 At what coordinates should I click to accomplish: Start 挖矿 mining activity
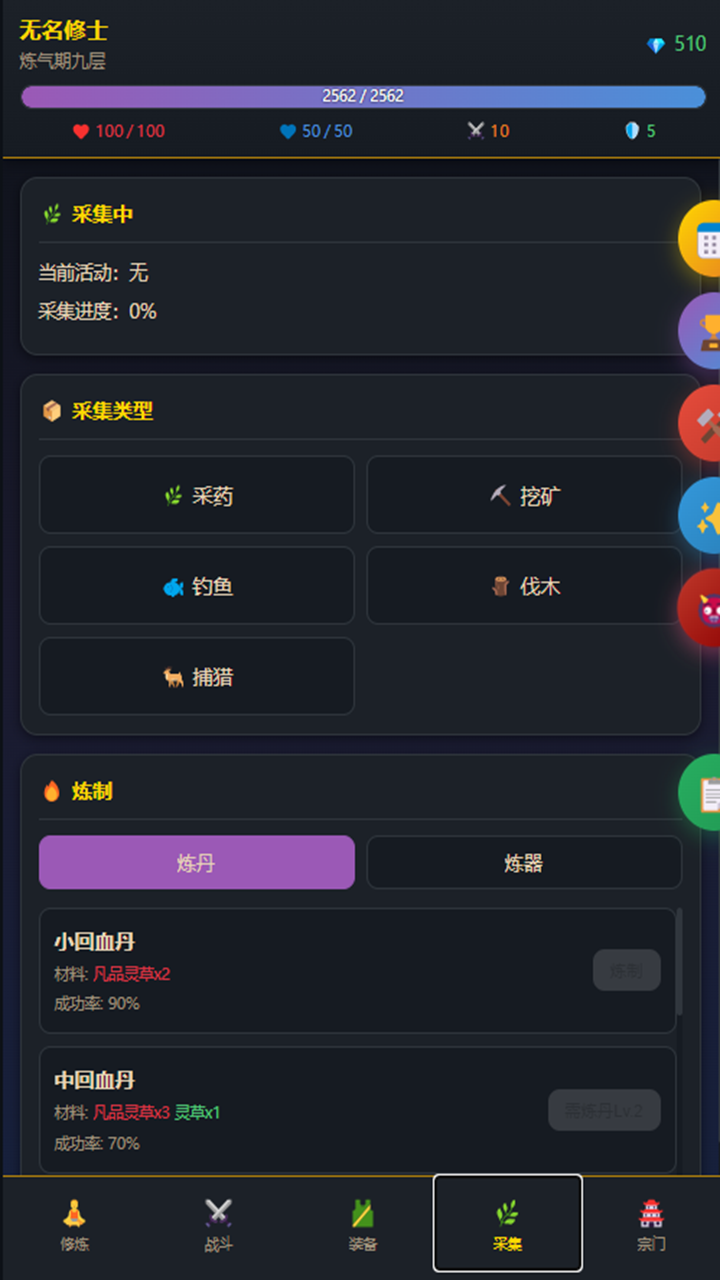point(524,495)
